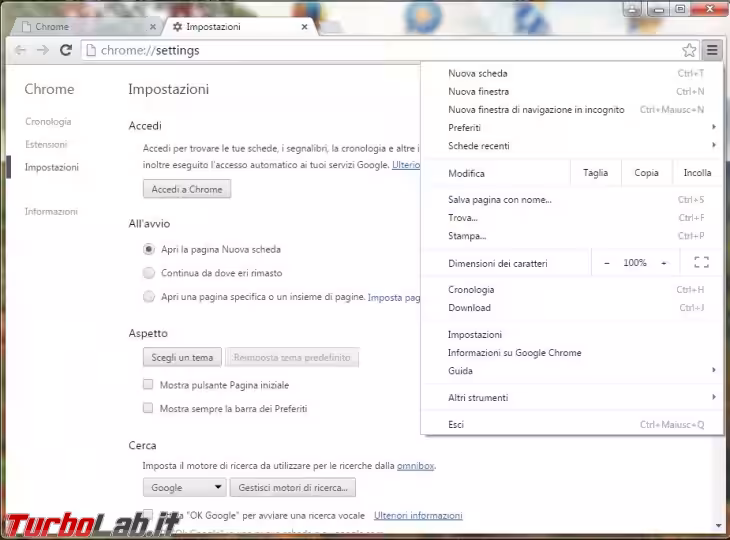Click the scrollbar down arrow

pos(718,526)
